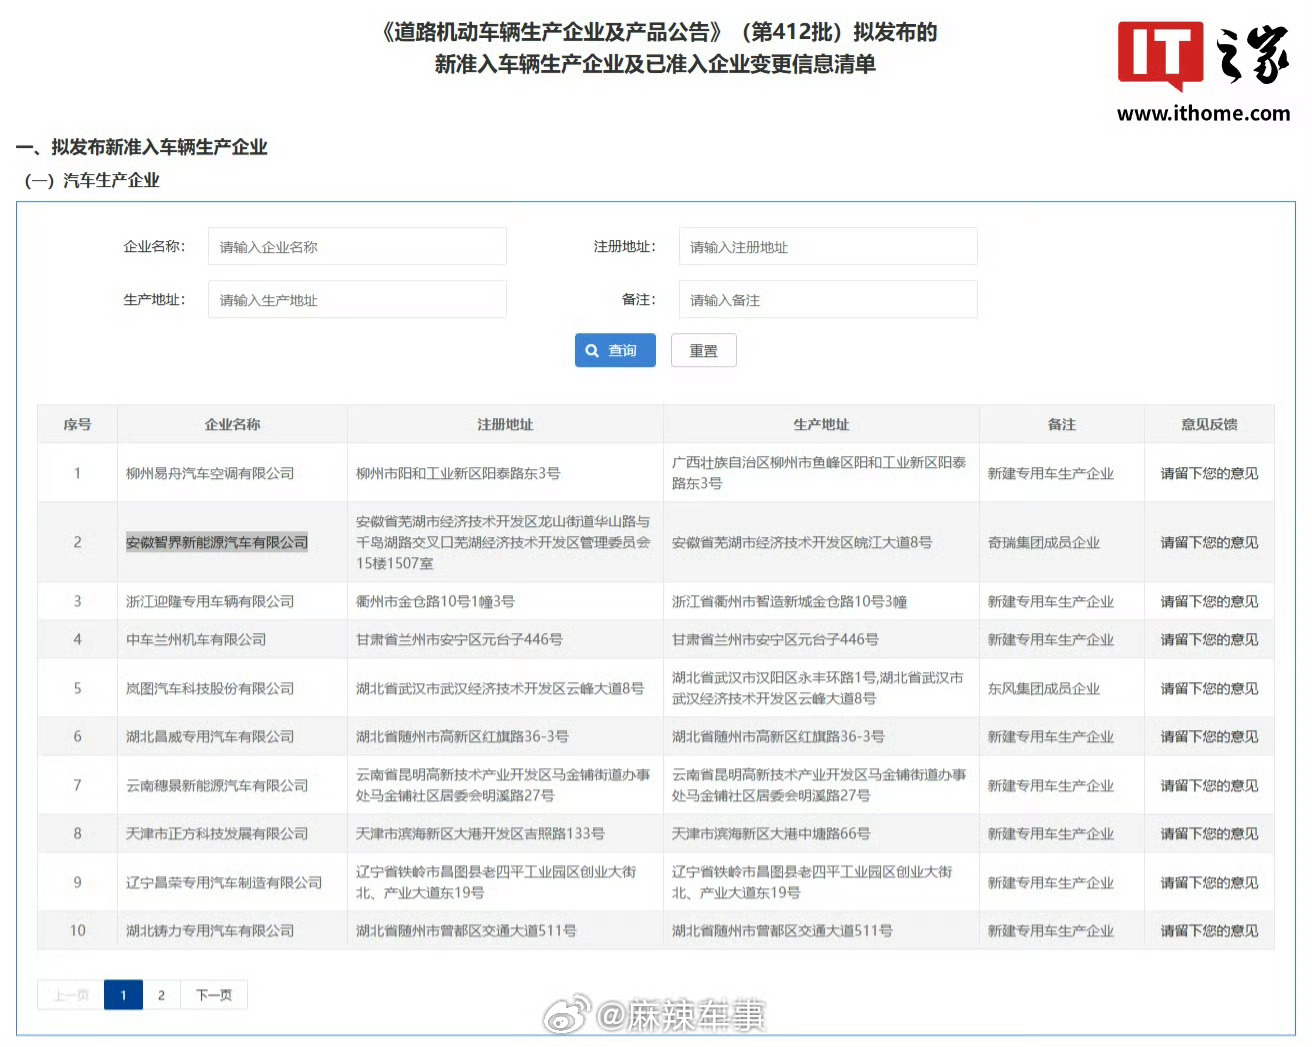Select remark 东风集团成员企业
Image resolution: width=1312 pixels, height=1047 pixels.
(x=1044, y=688)
